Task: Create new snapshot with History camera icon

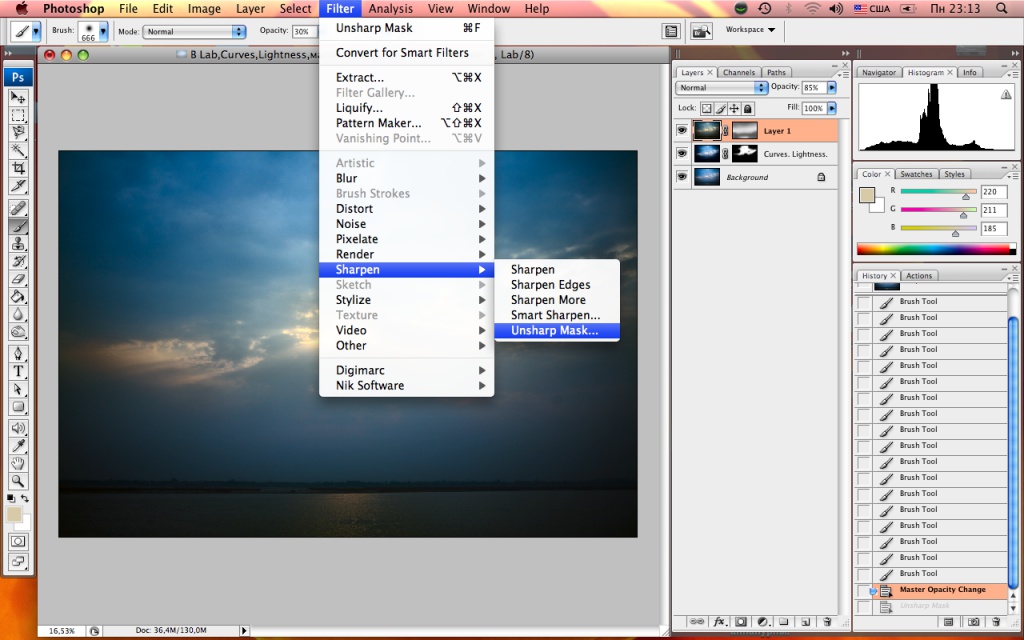Action: [973, 621]
